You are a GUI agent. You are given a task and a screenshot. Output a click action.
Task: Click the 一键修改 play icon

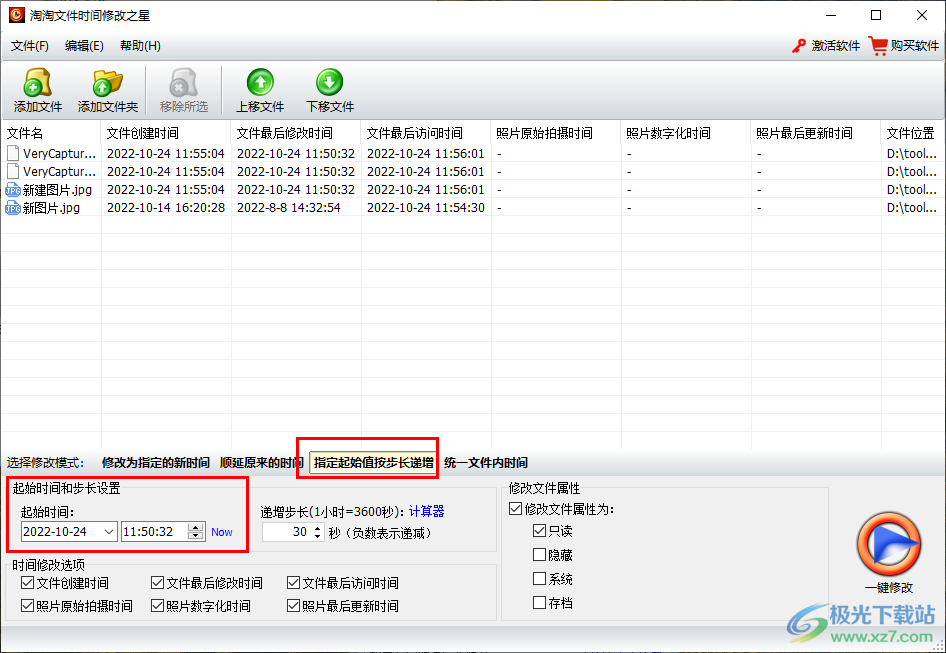[x=889, y=545]
